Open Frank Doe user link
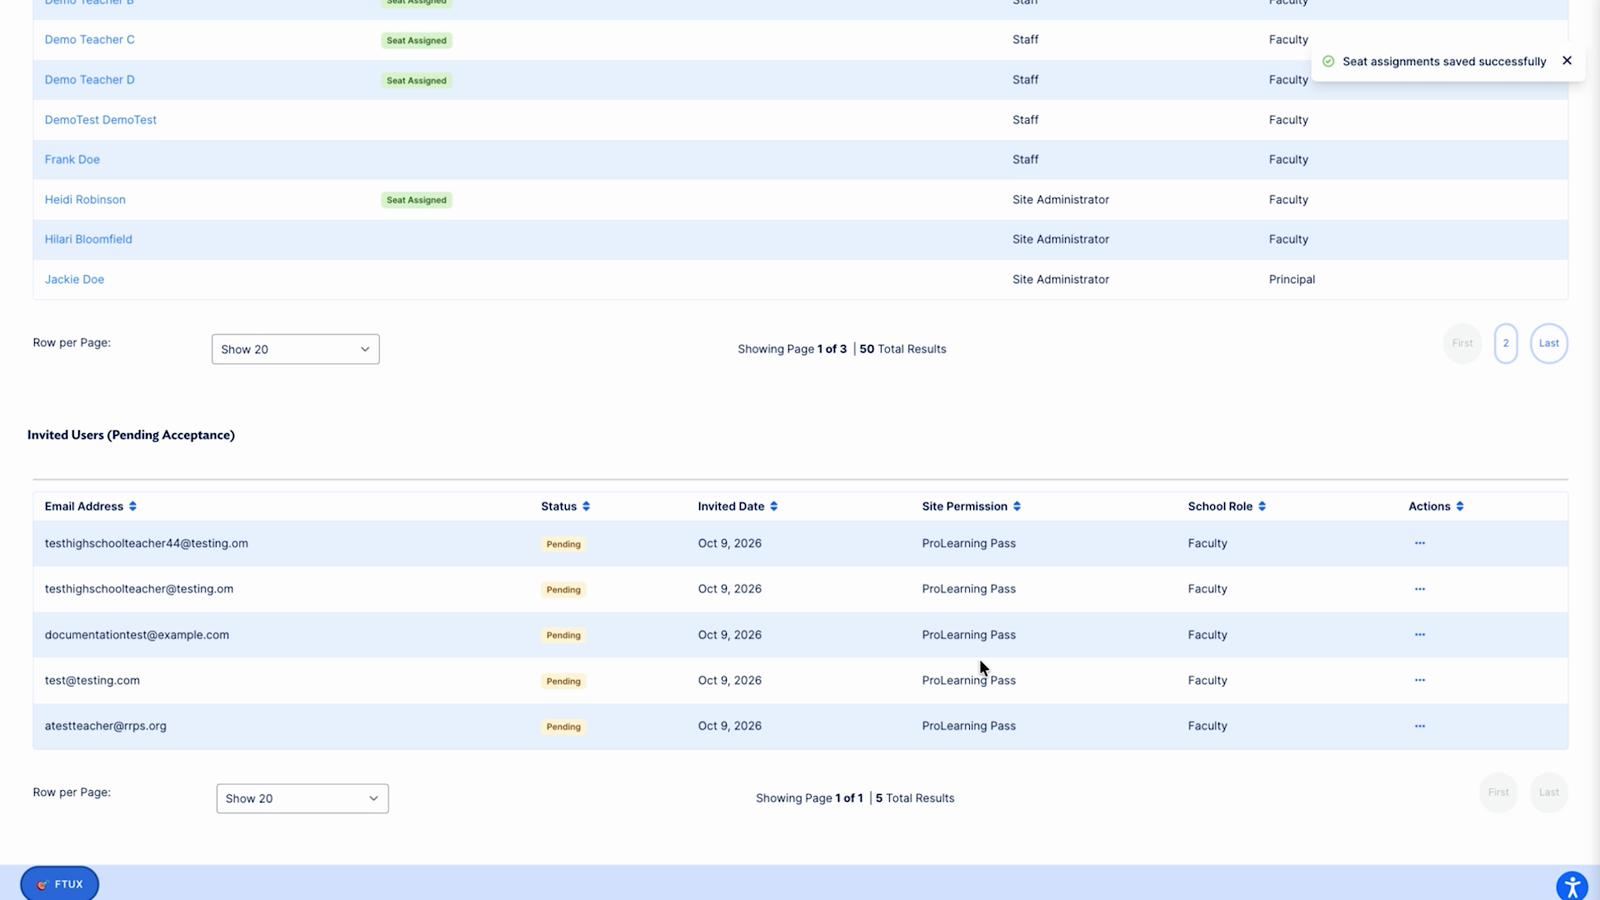Viewport: 1600px width, 900px height. click(x=72, y=160)
